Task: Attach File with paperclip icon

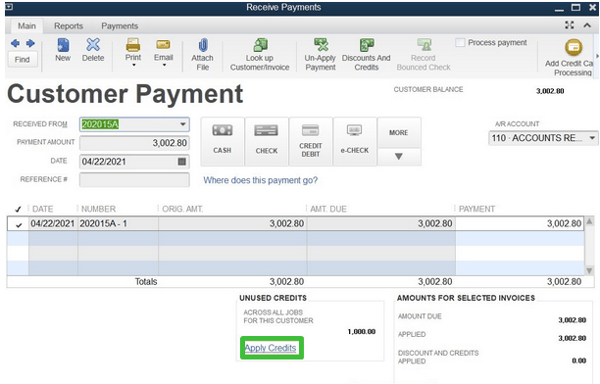Action: tap(202, 54)
